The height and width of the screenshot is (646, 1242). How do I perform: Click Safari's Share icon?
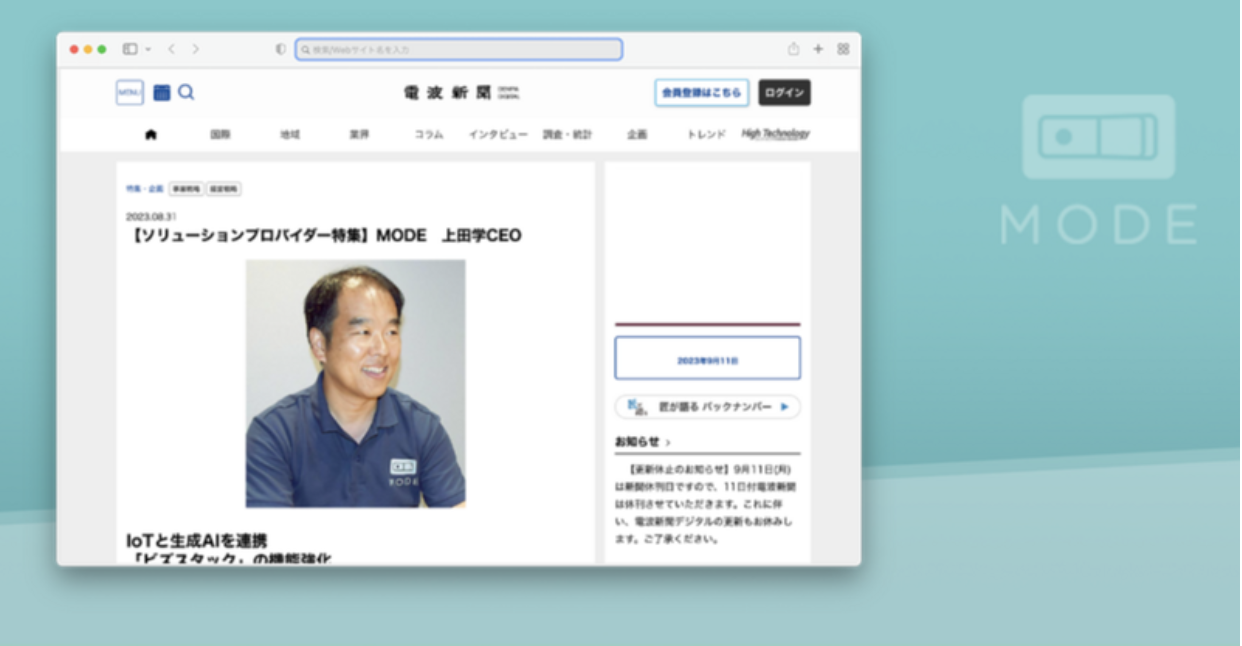(x=793, y=49)
